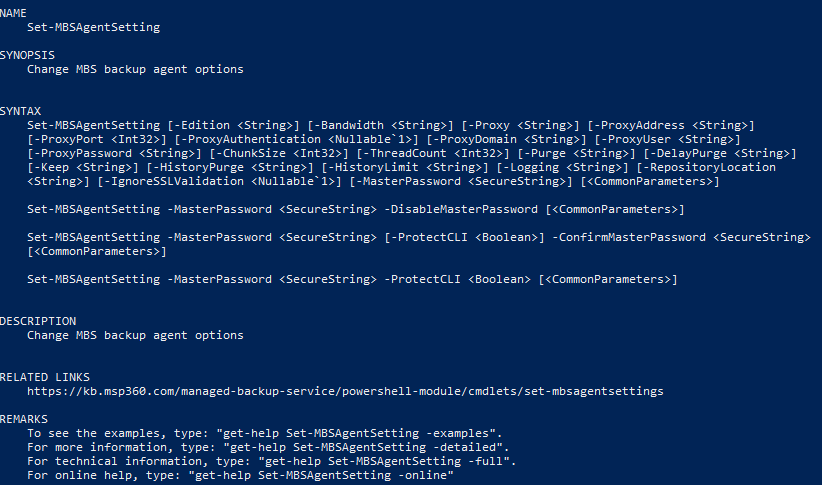The width and height of the screenshot is (822, 485).
Task: Click the -Bandwidth parameter text
Action: (x=349, y=125)
